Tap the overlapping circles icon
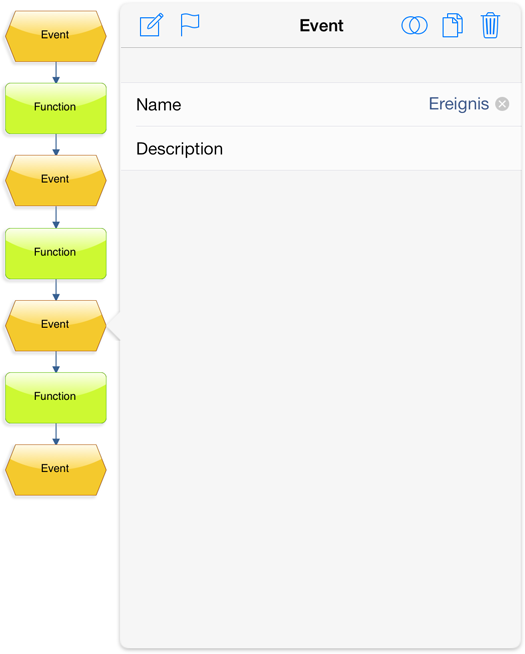The width and height of the screenshot is (525, 654). coord(414,25)
